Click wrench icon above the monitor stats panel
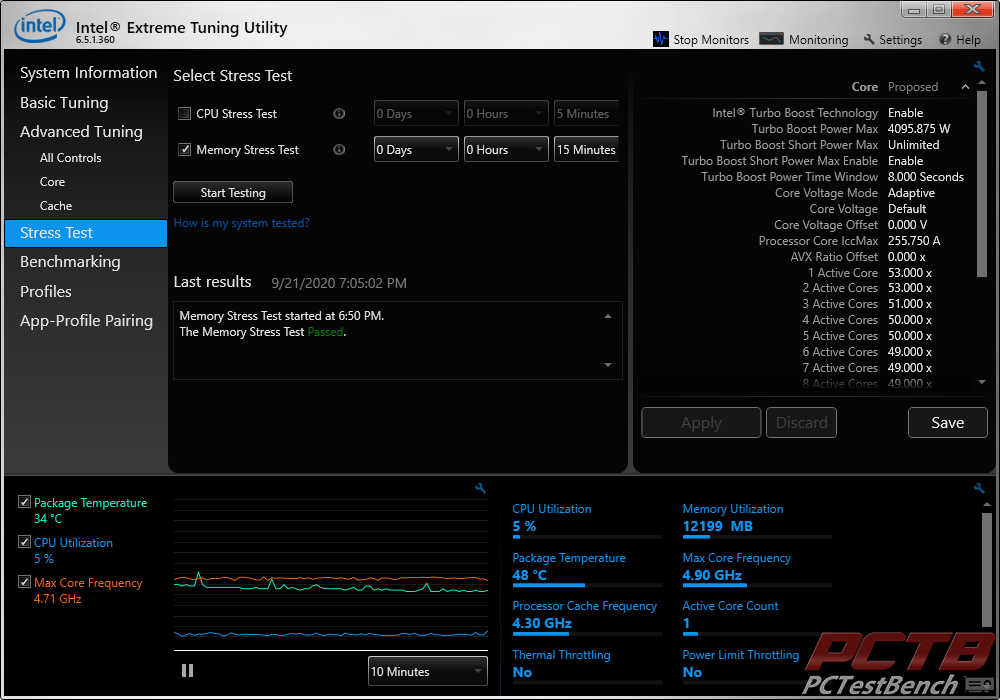1000x700 pixels. point(979,488)
